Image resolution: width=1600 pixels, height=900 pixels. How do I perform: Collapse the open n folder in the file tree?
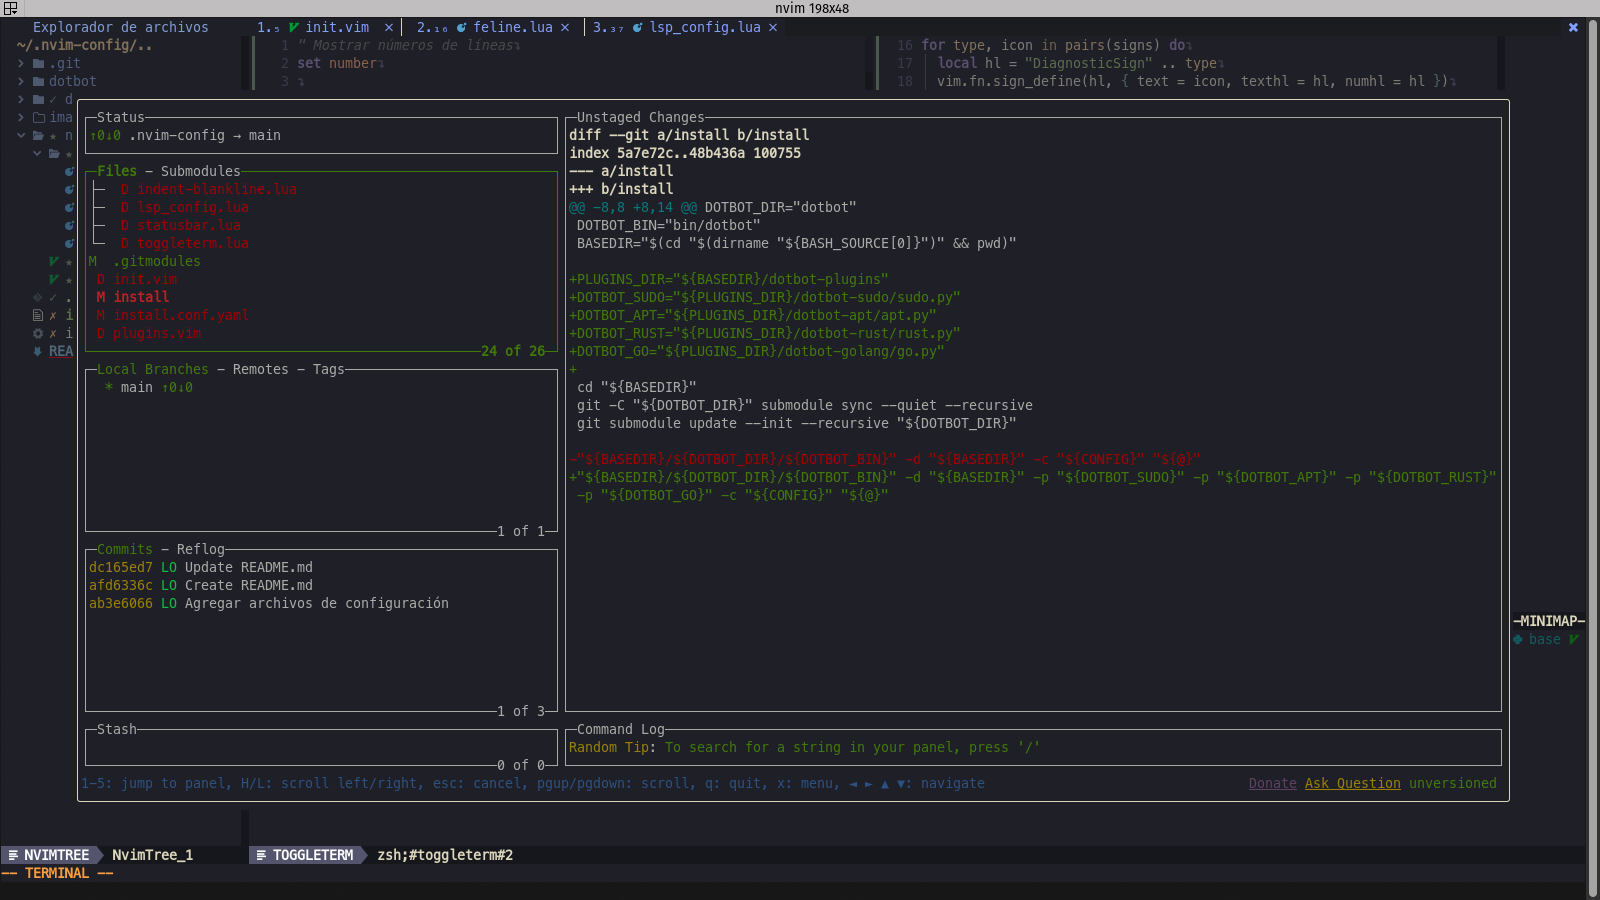pos(21,135)
